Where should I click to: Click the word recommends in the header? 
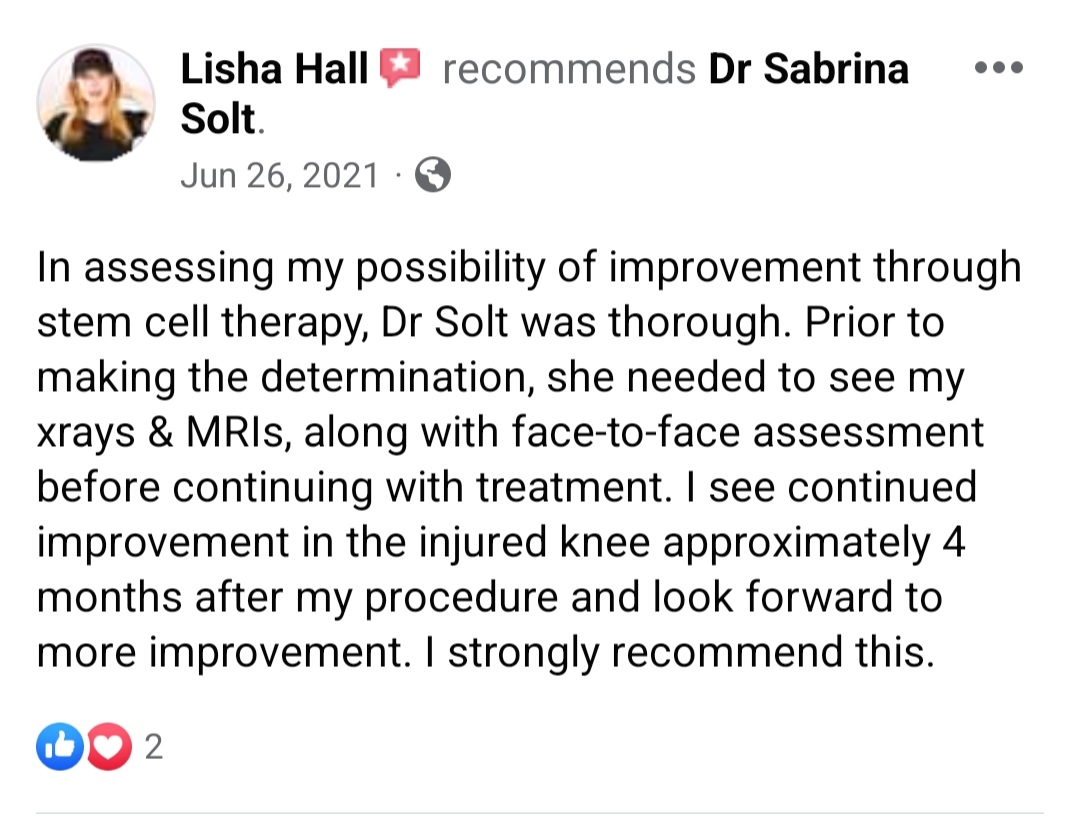(569, 70)
